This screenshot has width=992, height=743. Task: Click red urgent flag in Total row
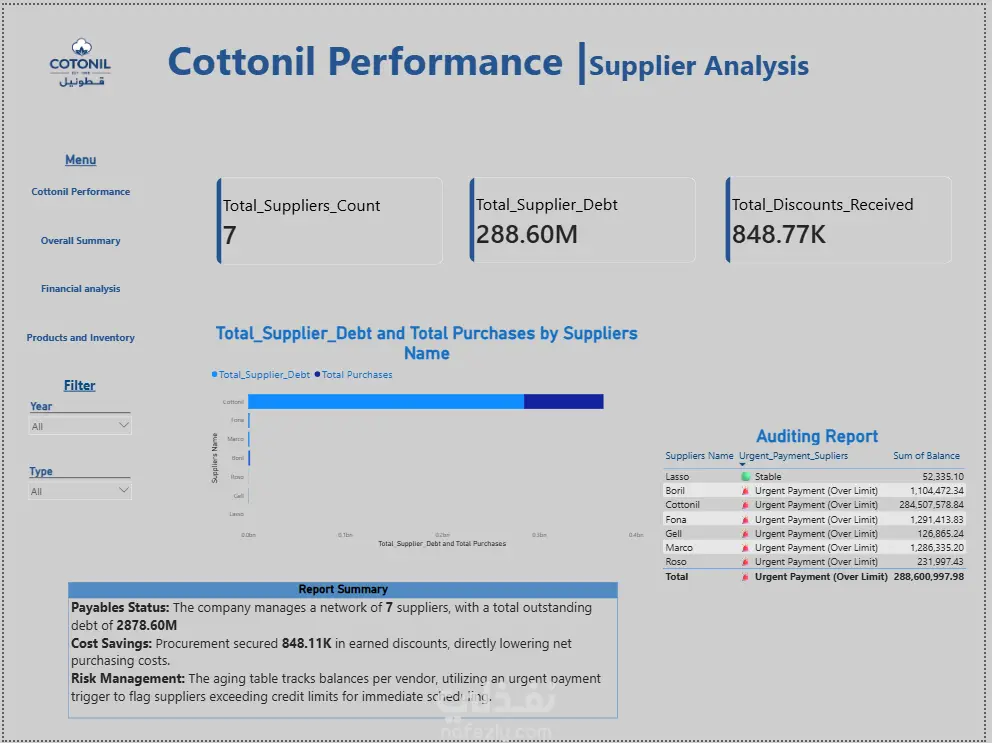pyautogui.click(x=745, y=577)
